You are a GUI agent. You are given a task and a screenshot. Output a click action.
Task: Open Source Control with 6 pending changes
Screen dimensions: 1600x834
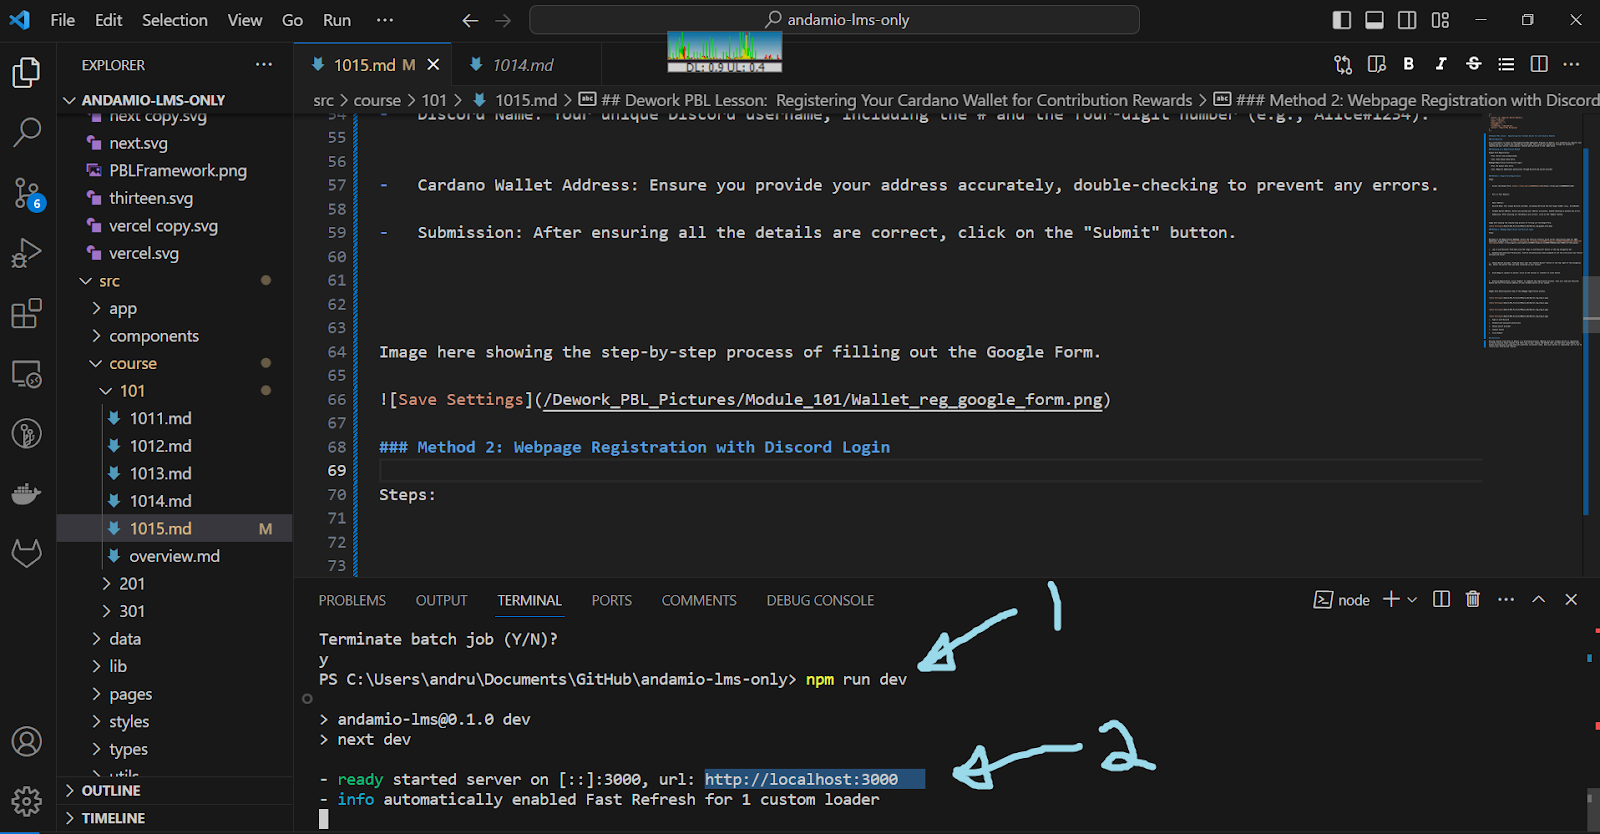coord(27,193)
